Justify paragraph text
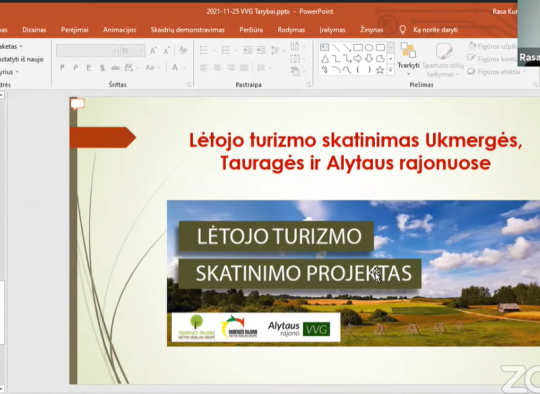Image resolution: width=540 pixels, height=394 pixels. [x=244, y=68]
